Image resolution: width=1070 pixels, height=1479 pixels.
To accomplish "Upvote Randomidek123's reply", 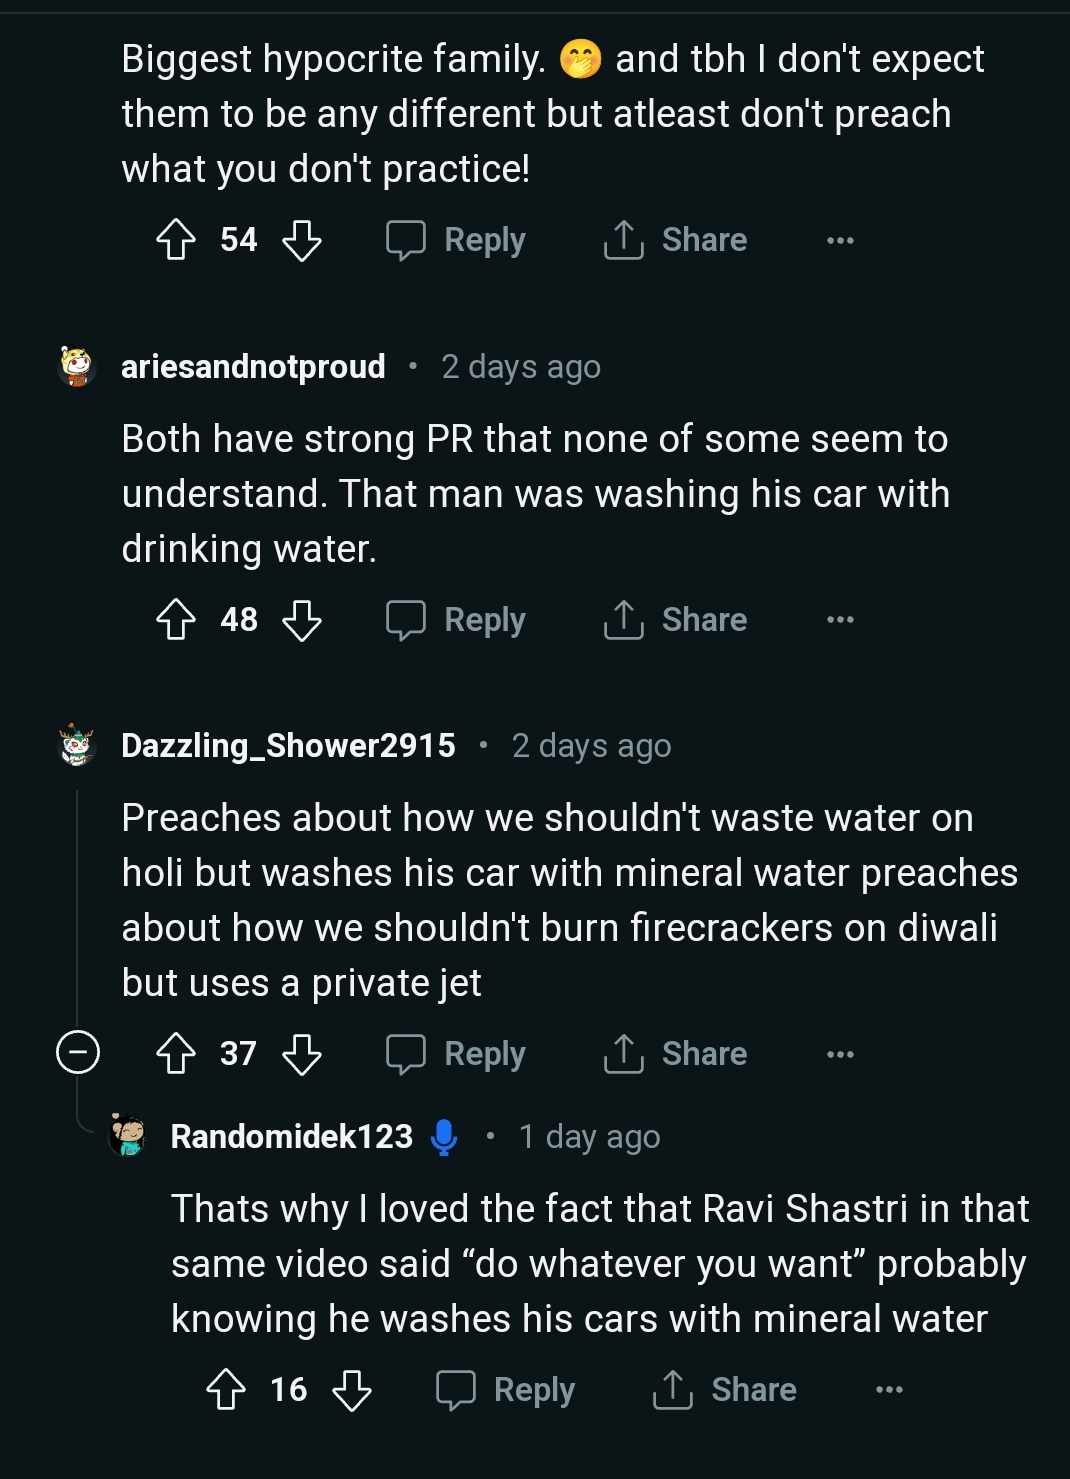I will click(226, 1390).
